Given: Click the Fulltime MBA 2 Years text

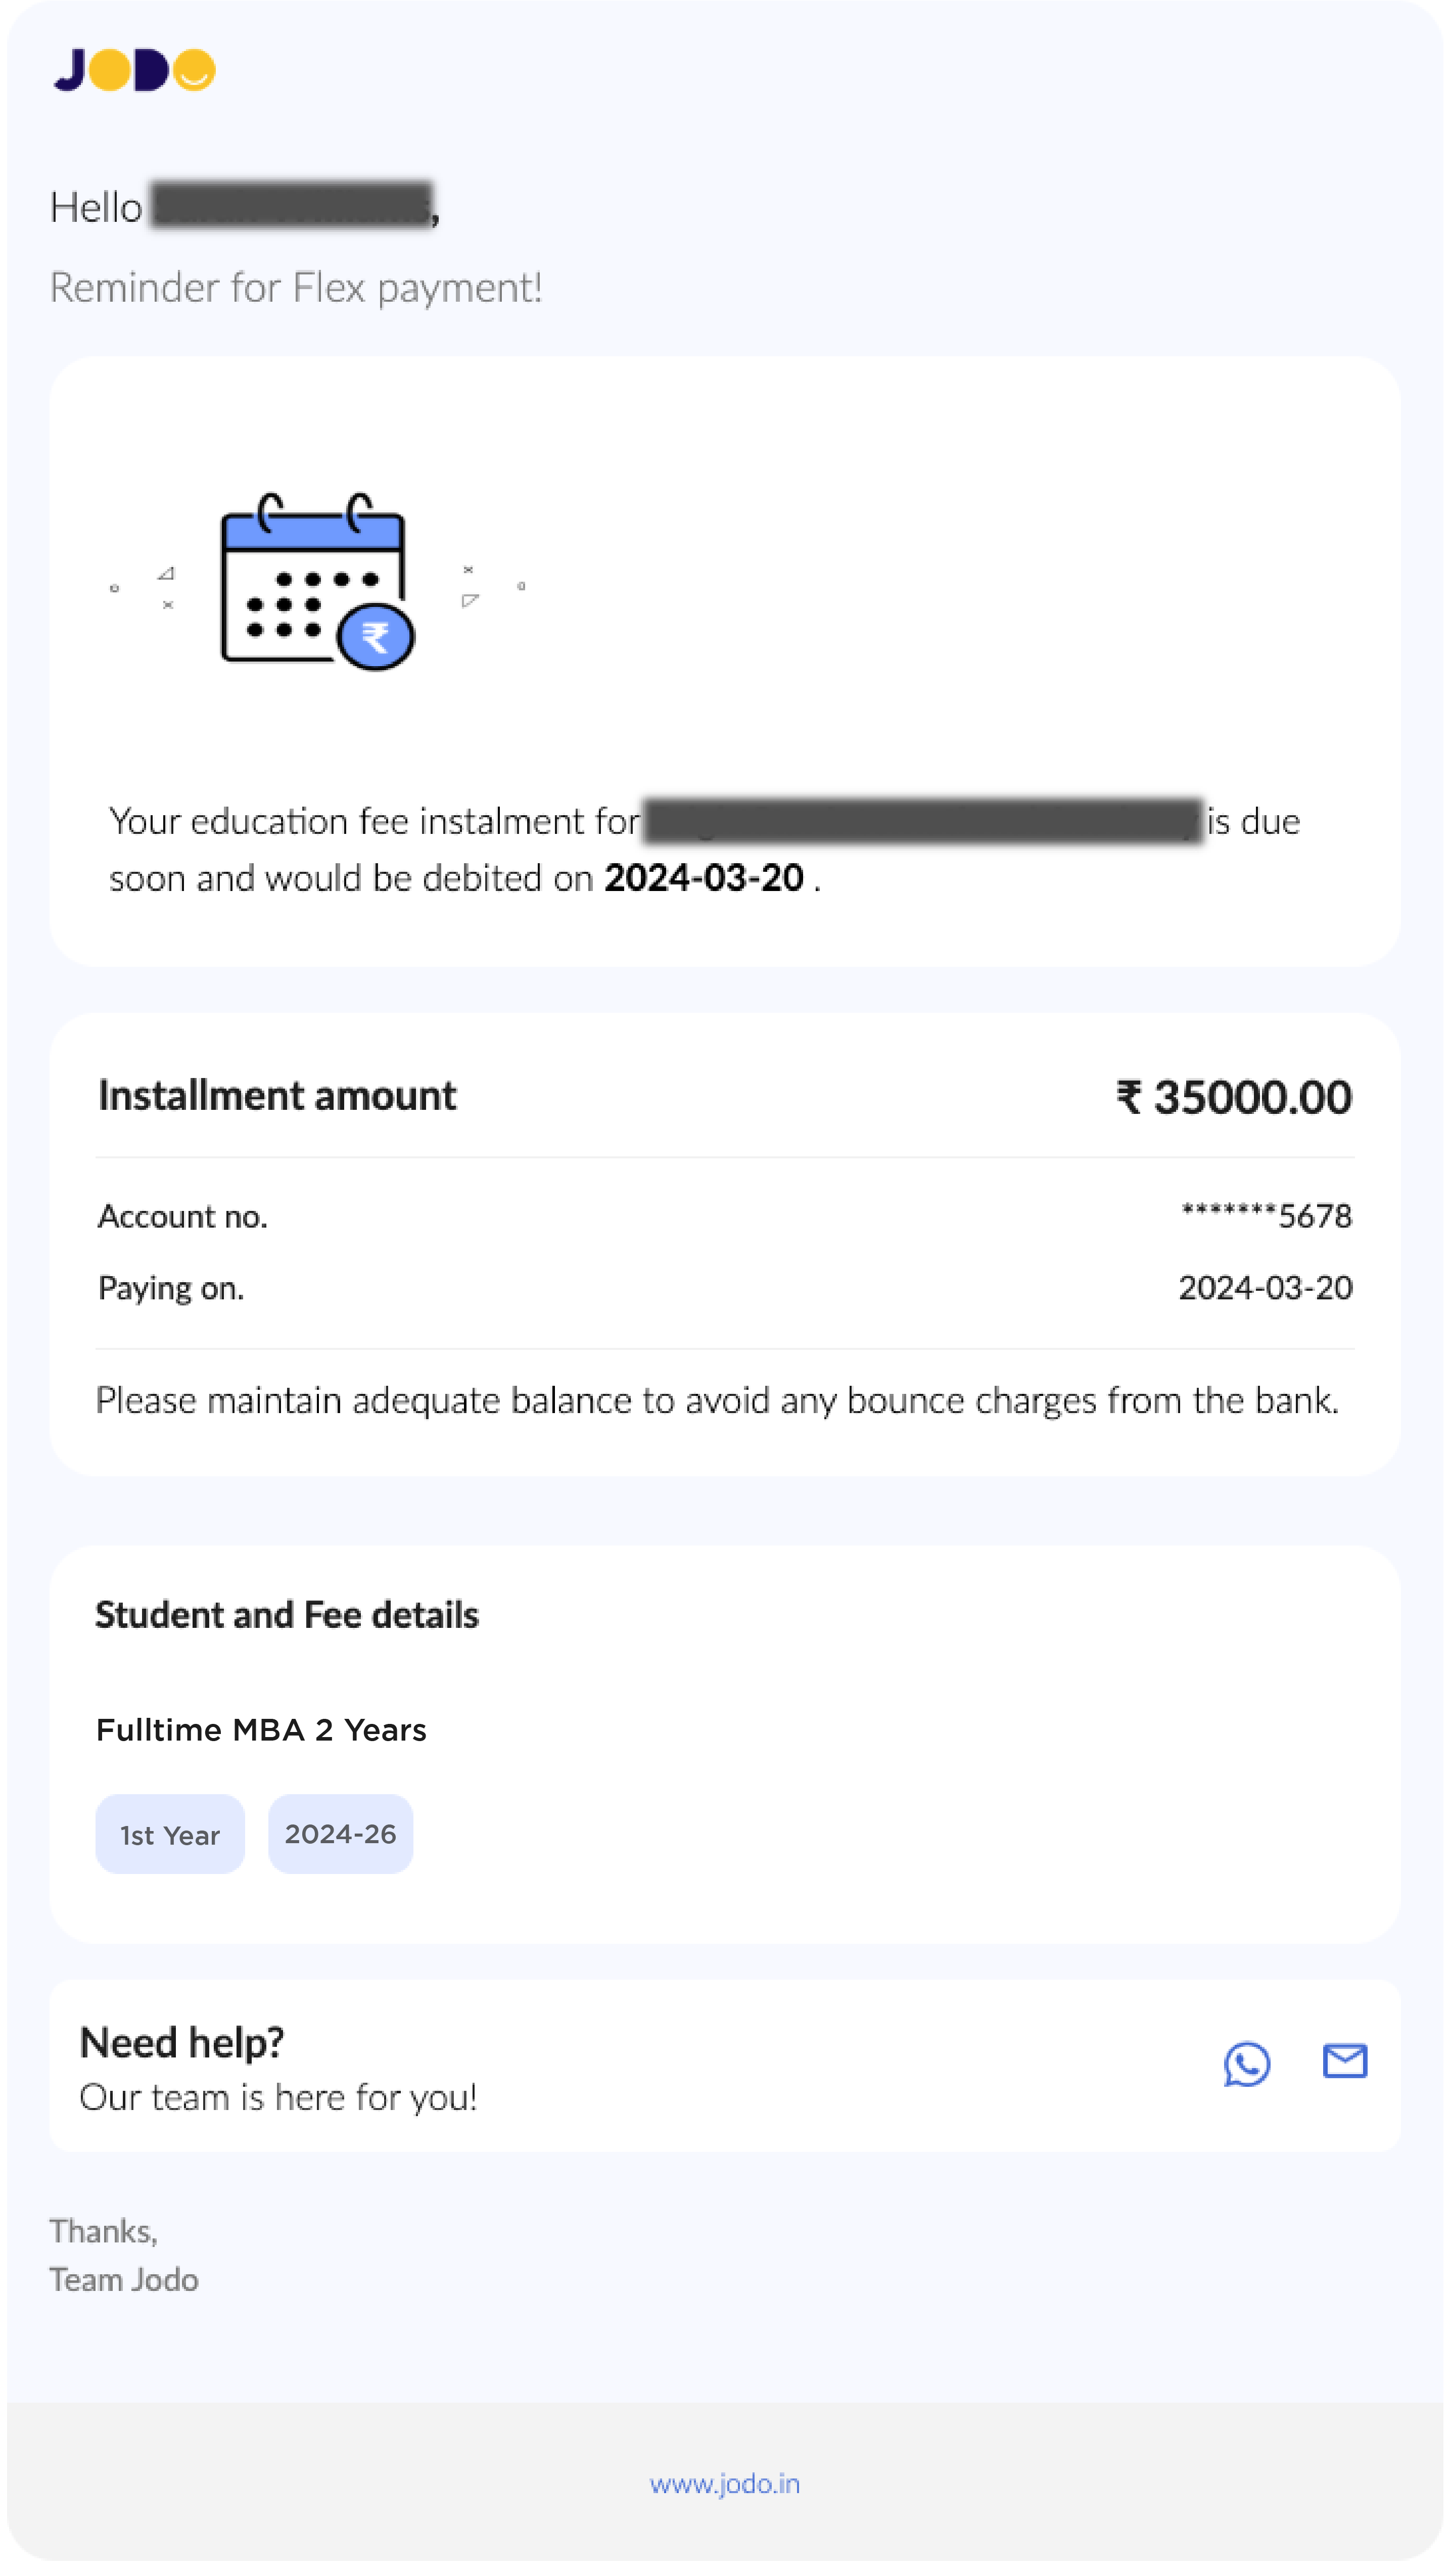Looking at the screenshot, I should tap(261, 1731).
